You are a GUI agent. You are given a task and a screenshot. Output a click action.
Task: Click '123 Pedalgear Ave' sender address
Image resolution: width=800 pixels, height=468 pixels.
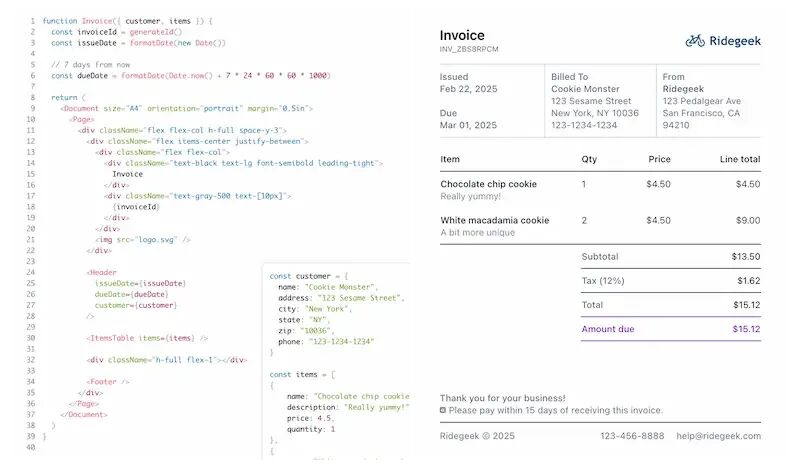point(702,101)
